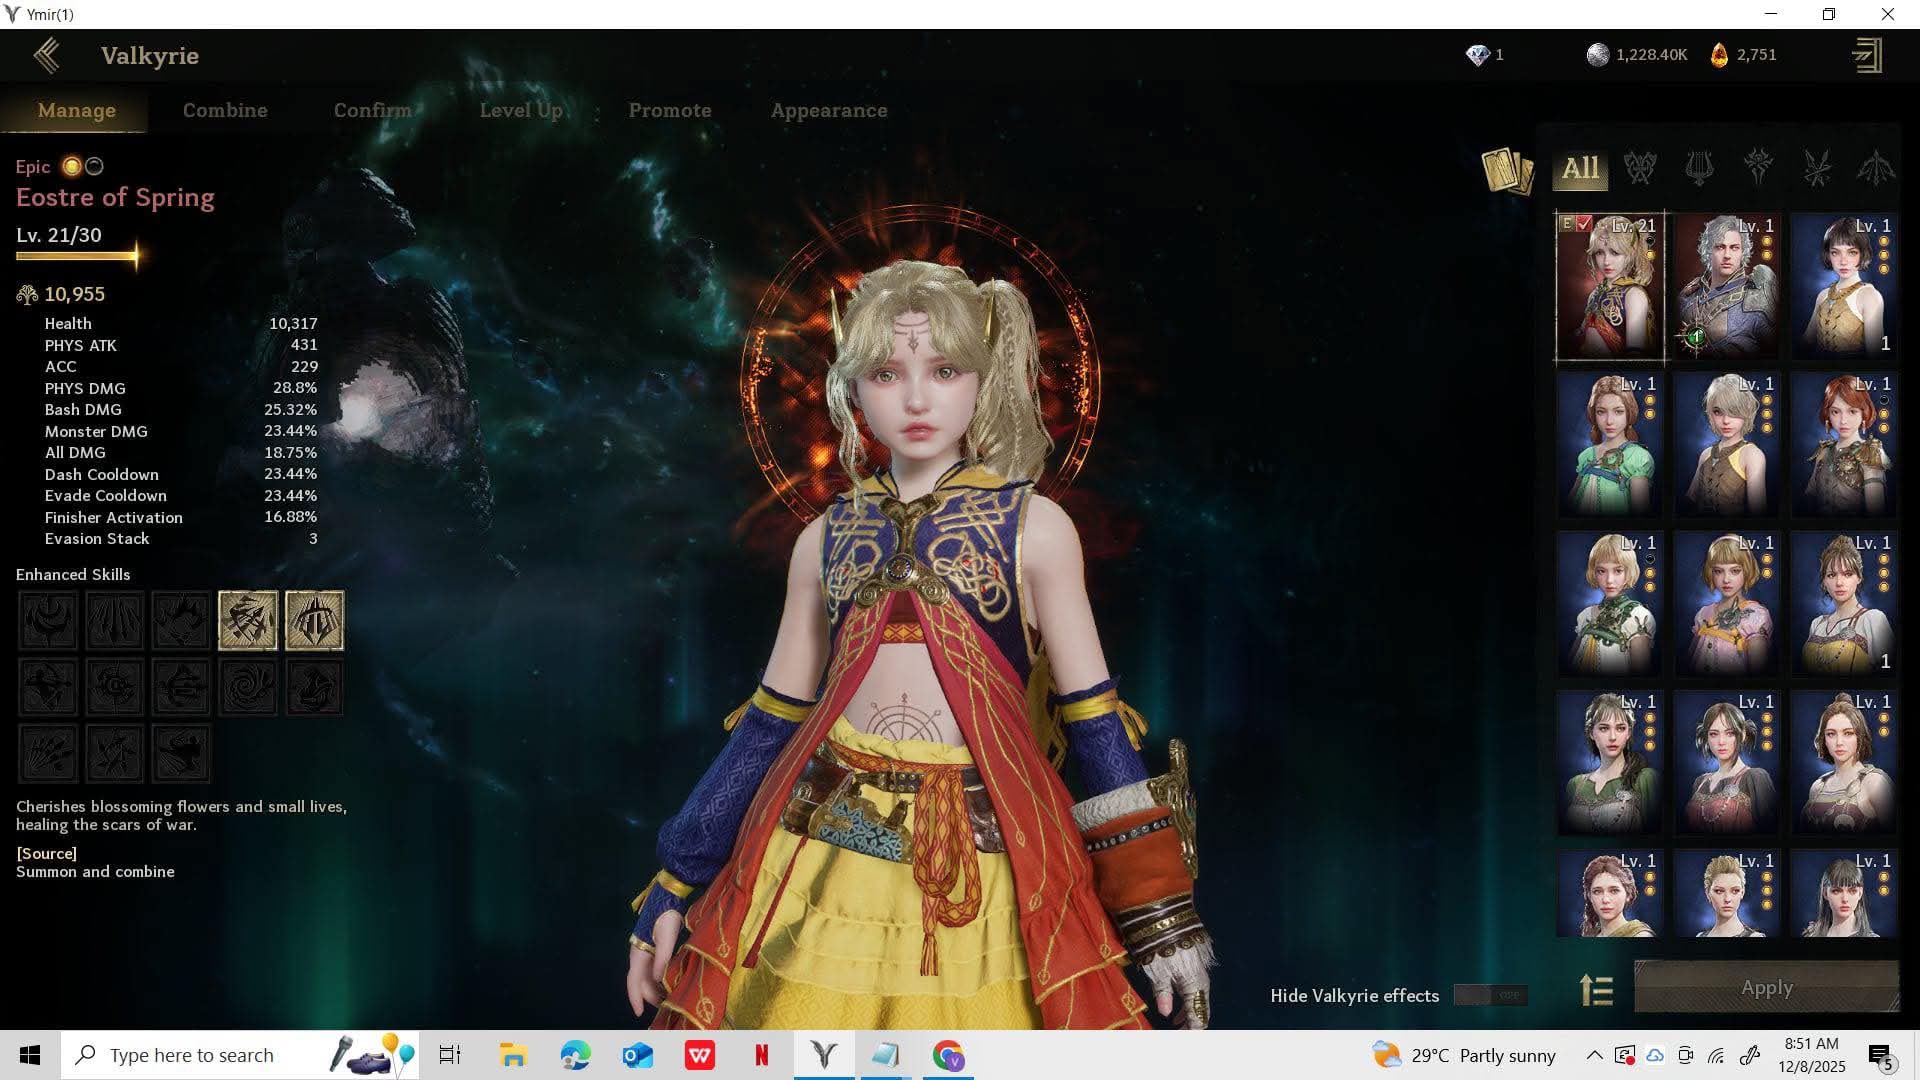Open the Level Up tab

(521, 110)
